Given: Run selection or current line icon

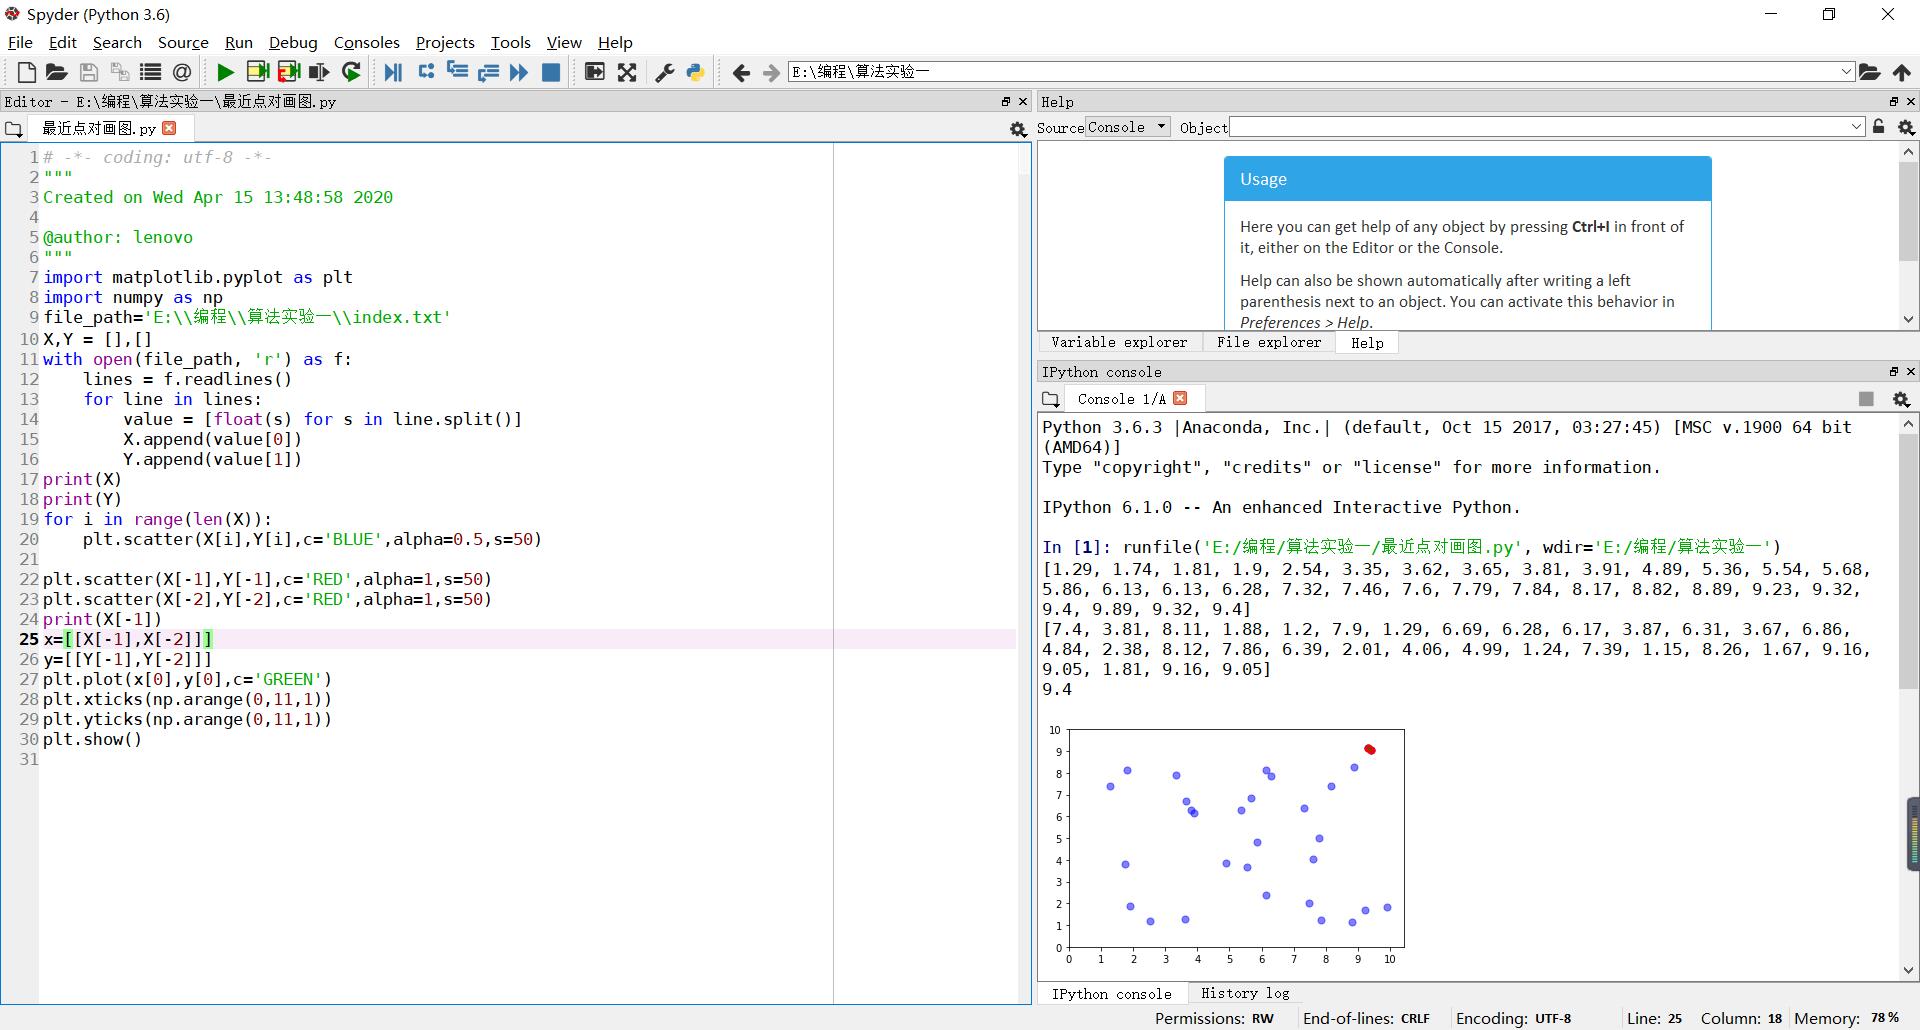Looking at the screenshot, I should [x=319, y=72].
